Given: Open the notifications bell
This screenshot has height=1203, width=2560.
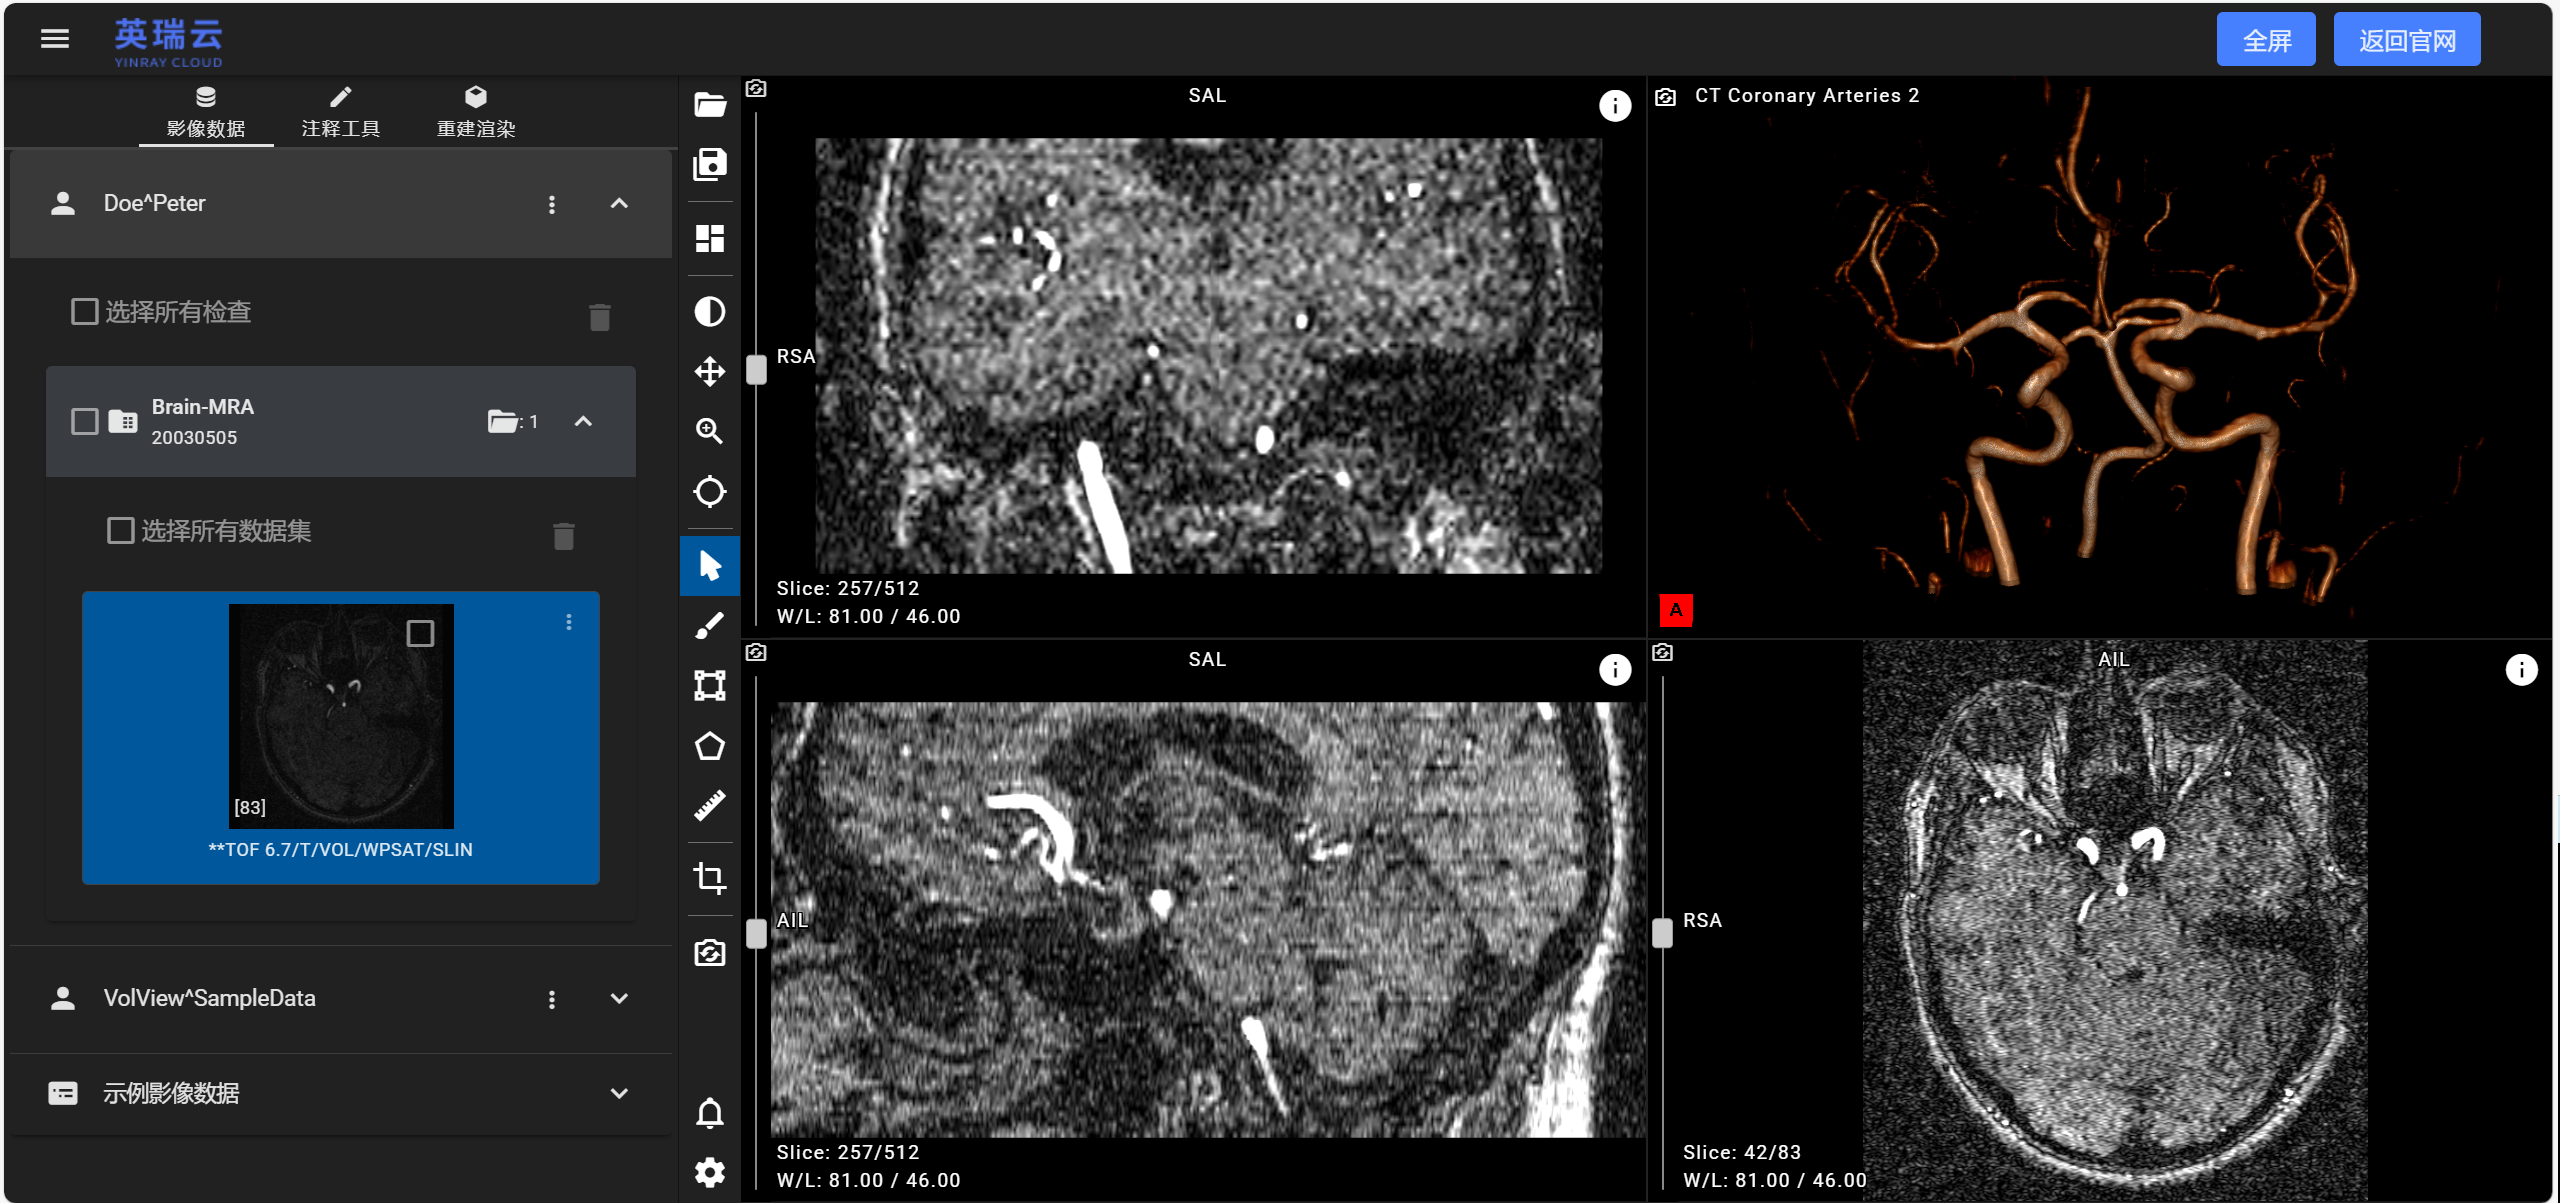Looking at the screenshot, I should [710, 1113].
